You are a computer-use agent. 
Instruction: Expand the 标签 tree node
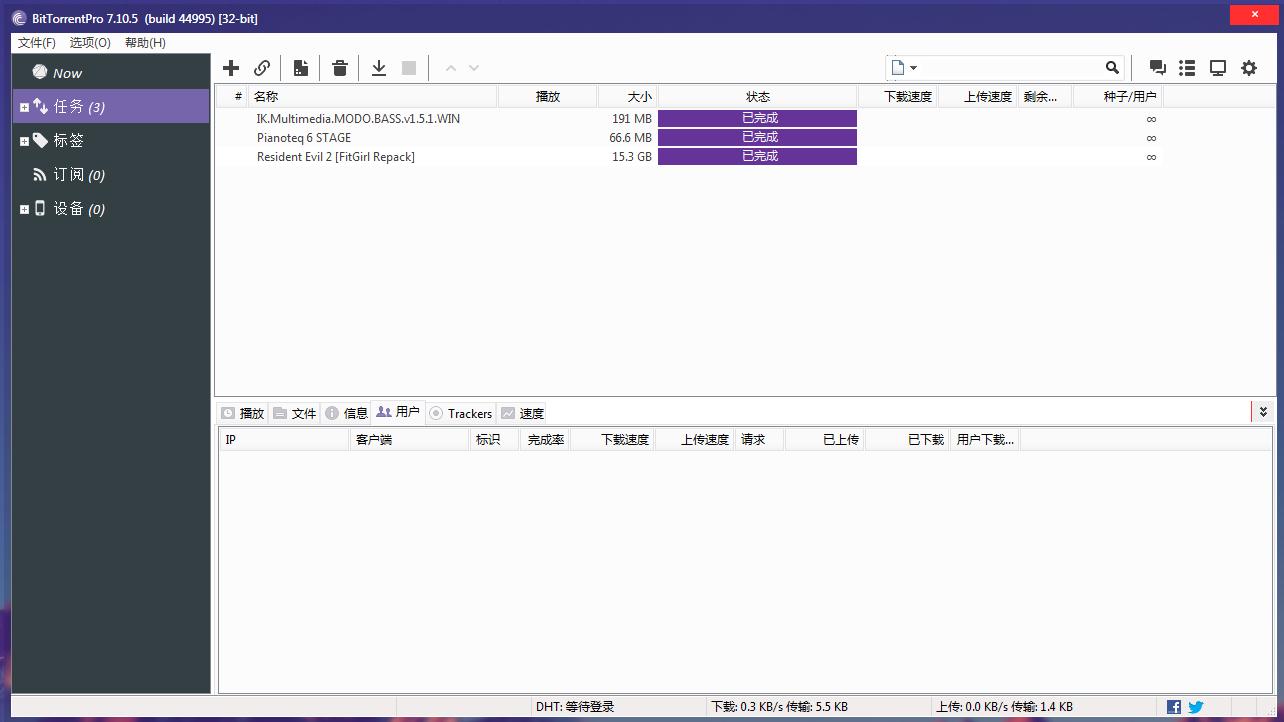pos(24,141)
